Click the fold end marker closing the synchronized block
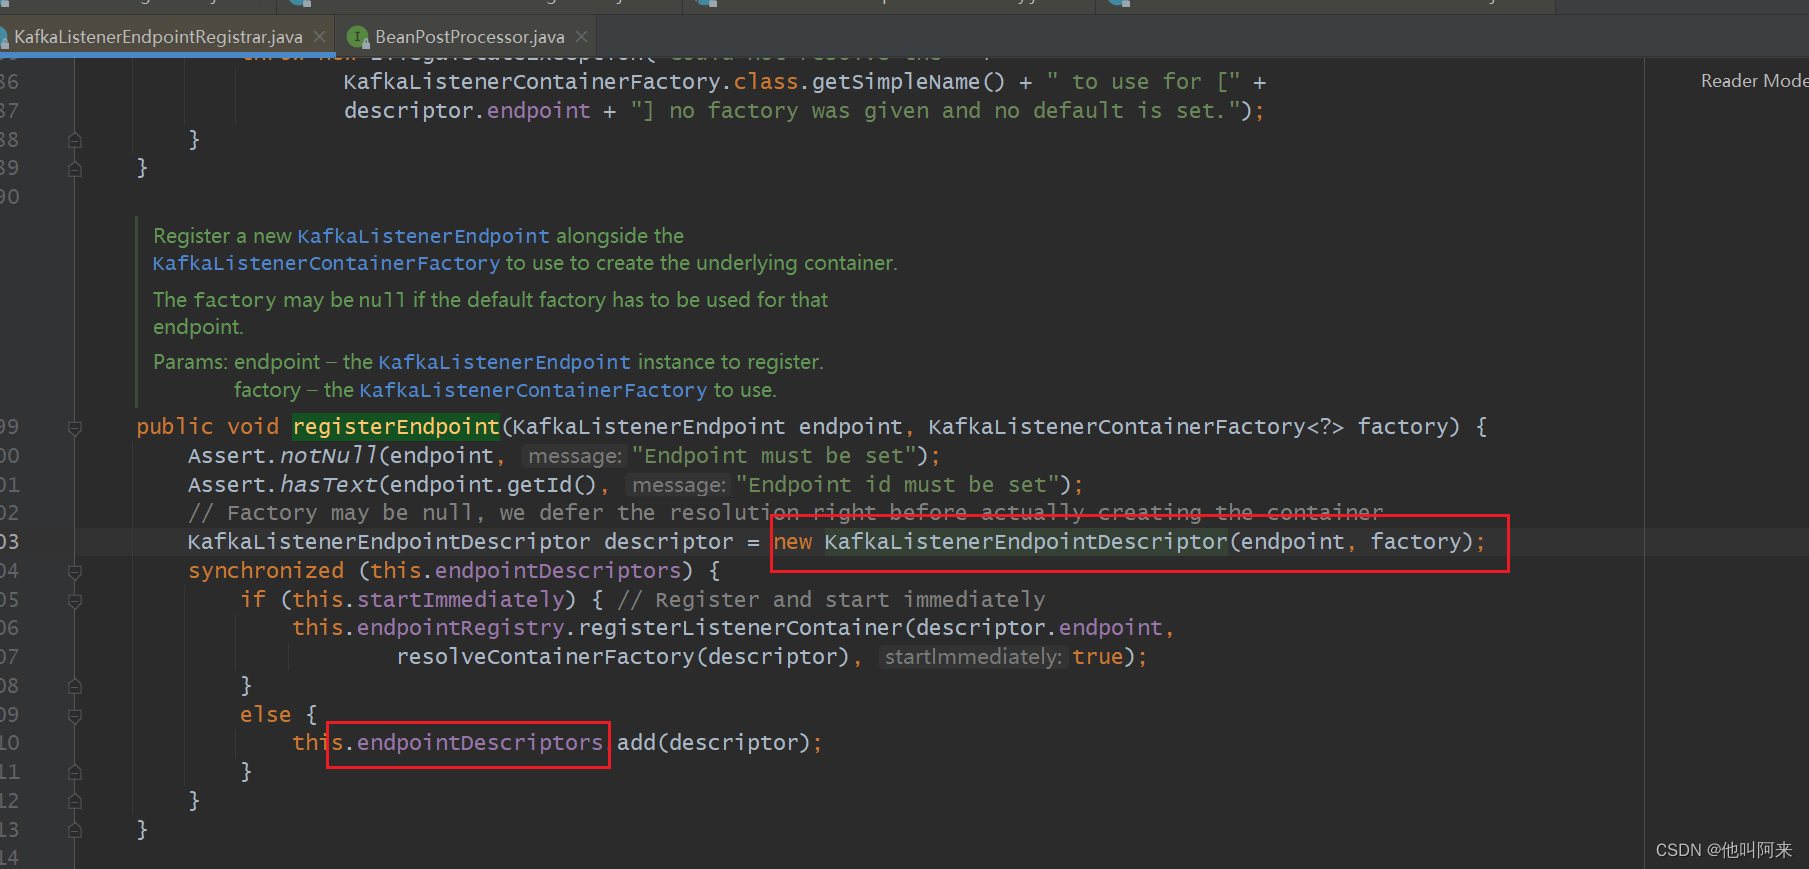The height and width of the screenshot is (869, 1809). point(75,801)
